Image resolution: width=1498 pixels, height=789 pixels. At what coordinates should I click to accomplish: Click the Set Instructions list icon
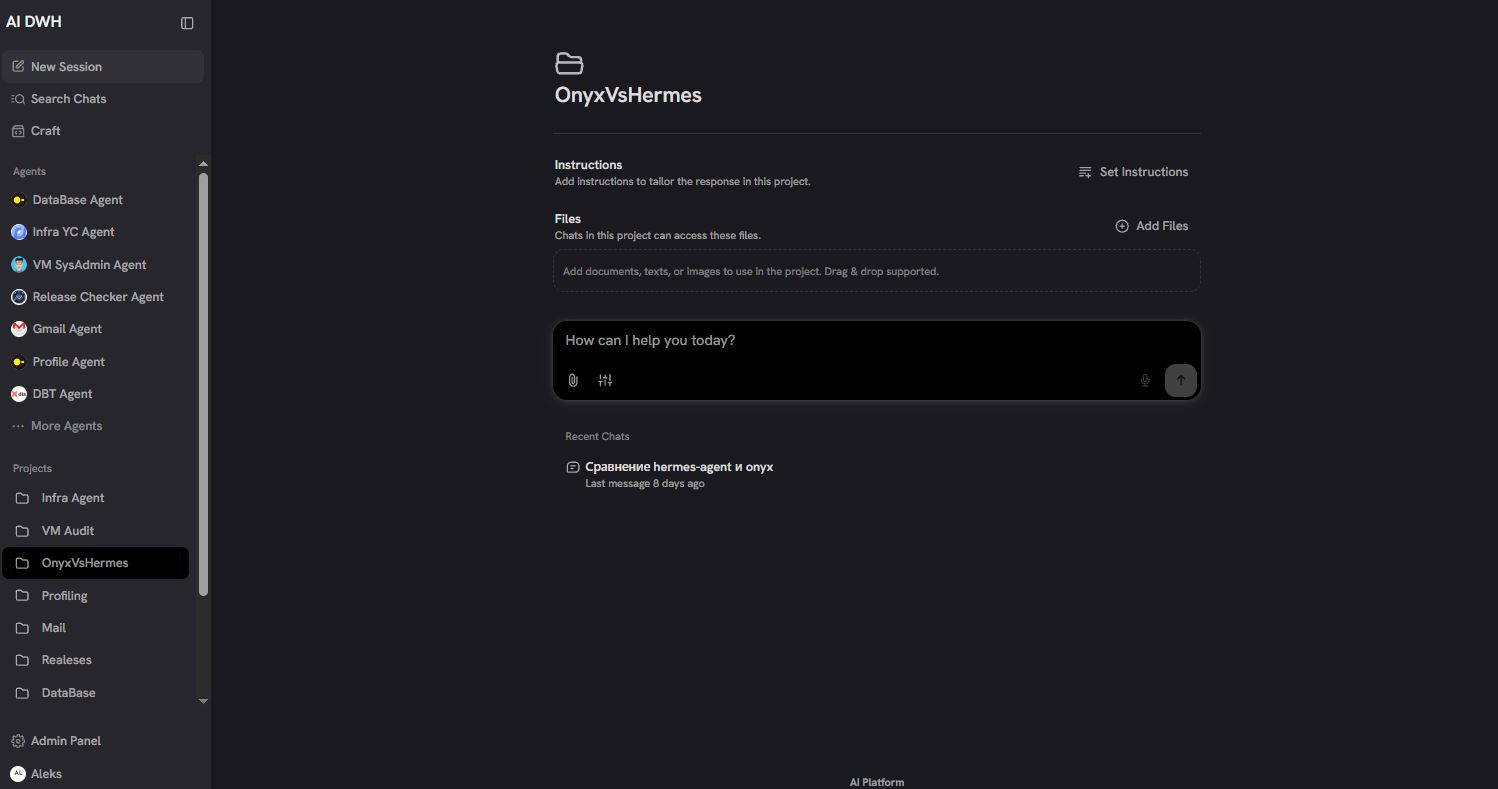coord(1085,172)
